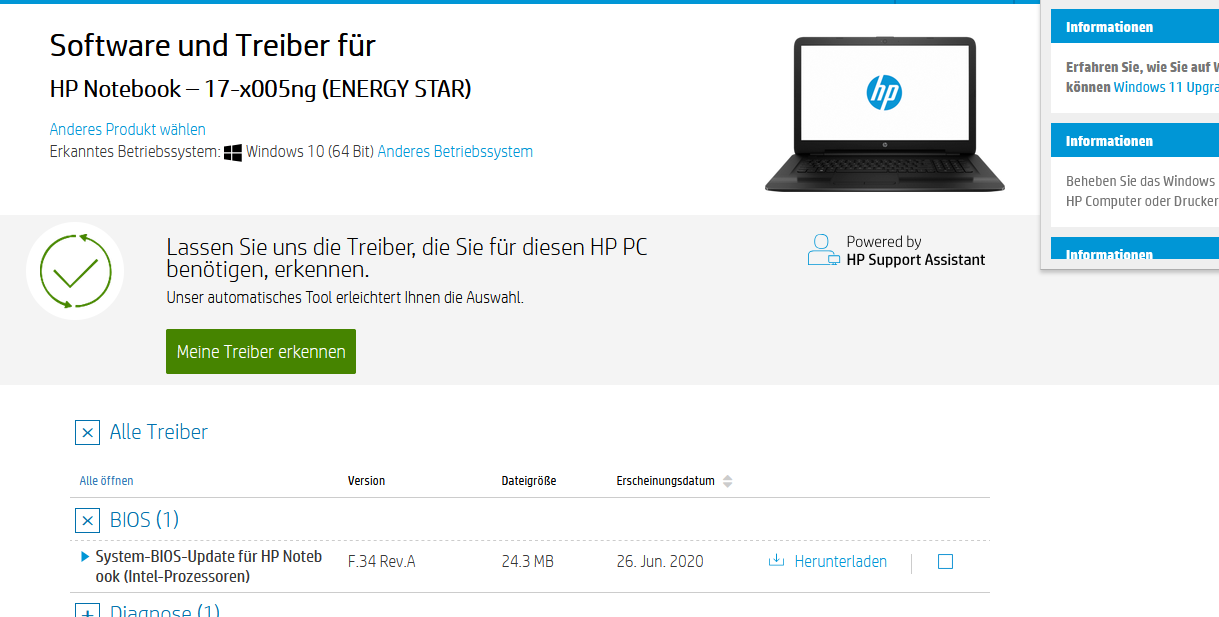Click the Dateigröße column header
Image resolution: width=1219 pixels, height=617 pixels.
pos(529,481)
